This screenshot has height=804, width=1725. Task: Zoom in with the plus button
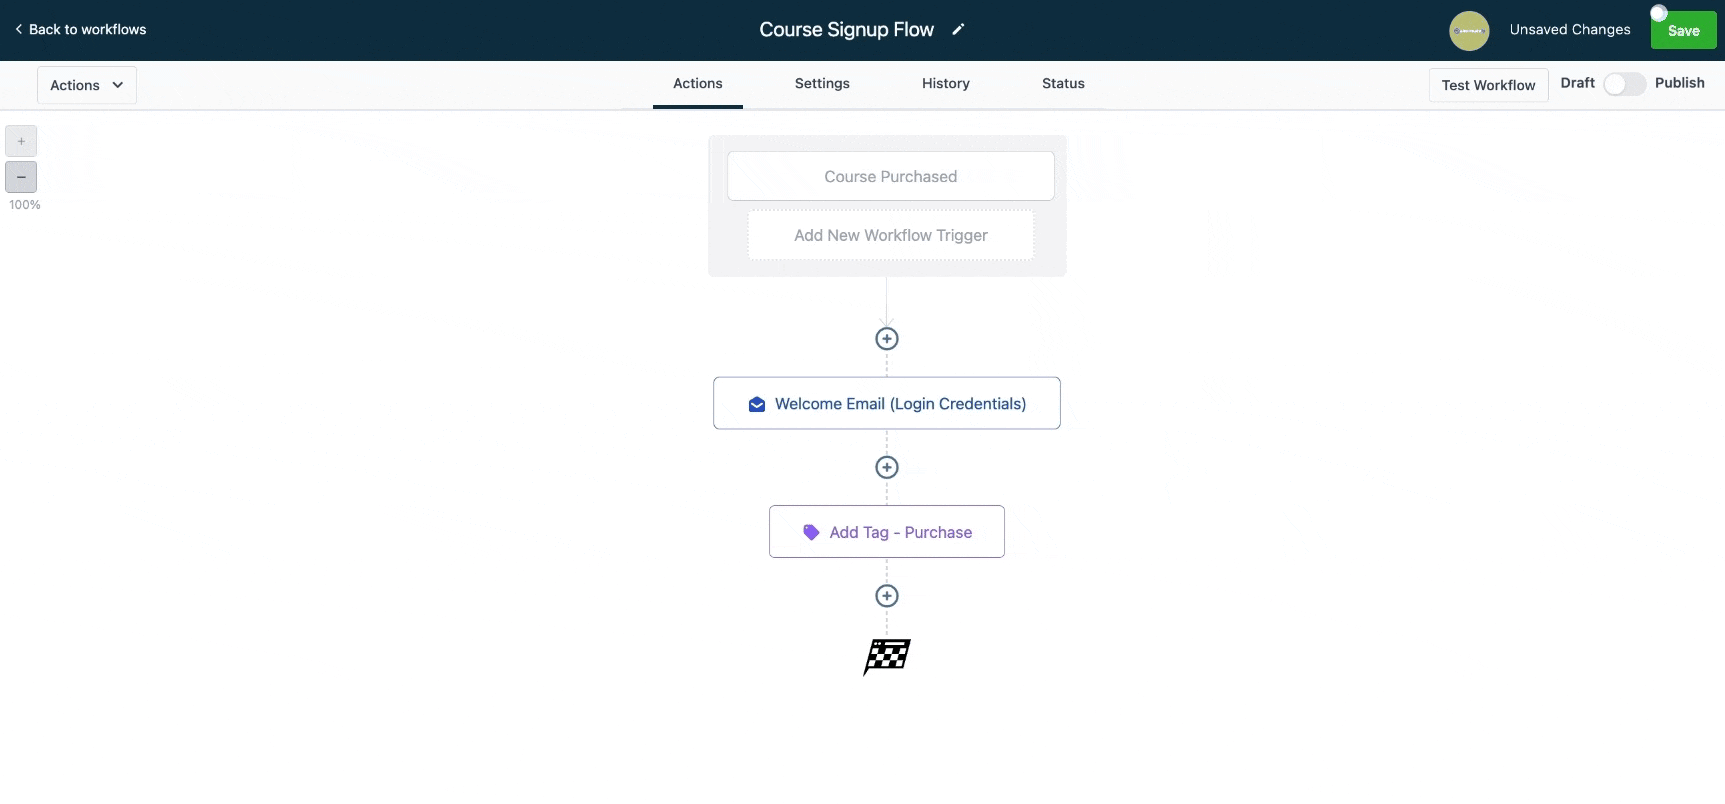(x=21, y=141)
